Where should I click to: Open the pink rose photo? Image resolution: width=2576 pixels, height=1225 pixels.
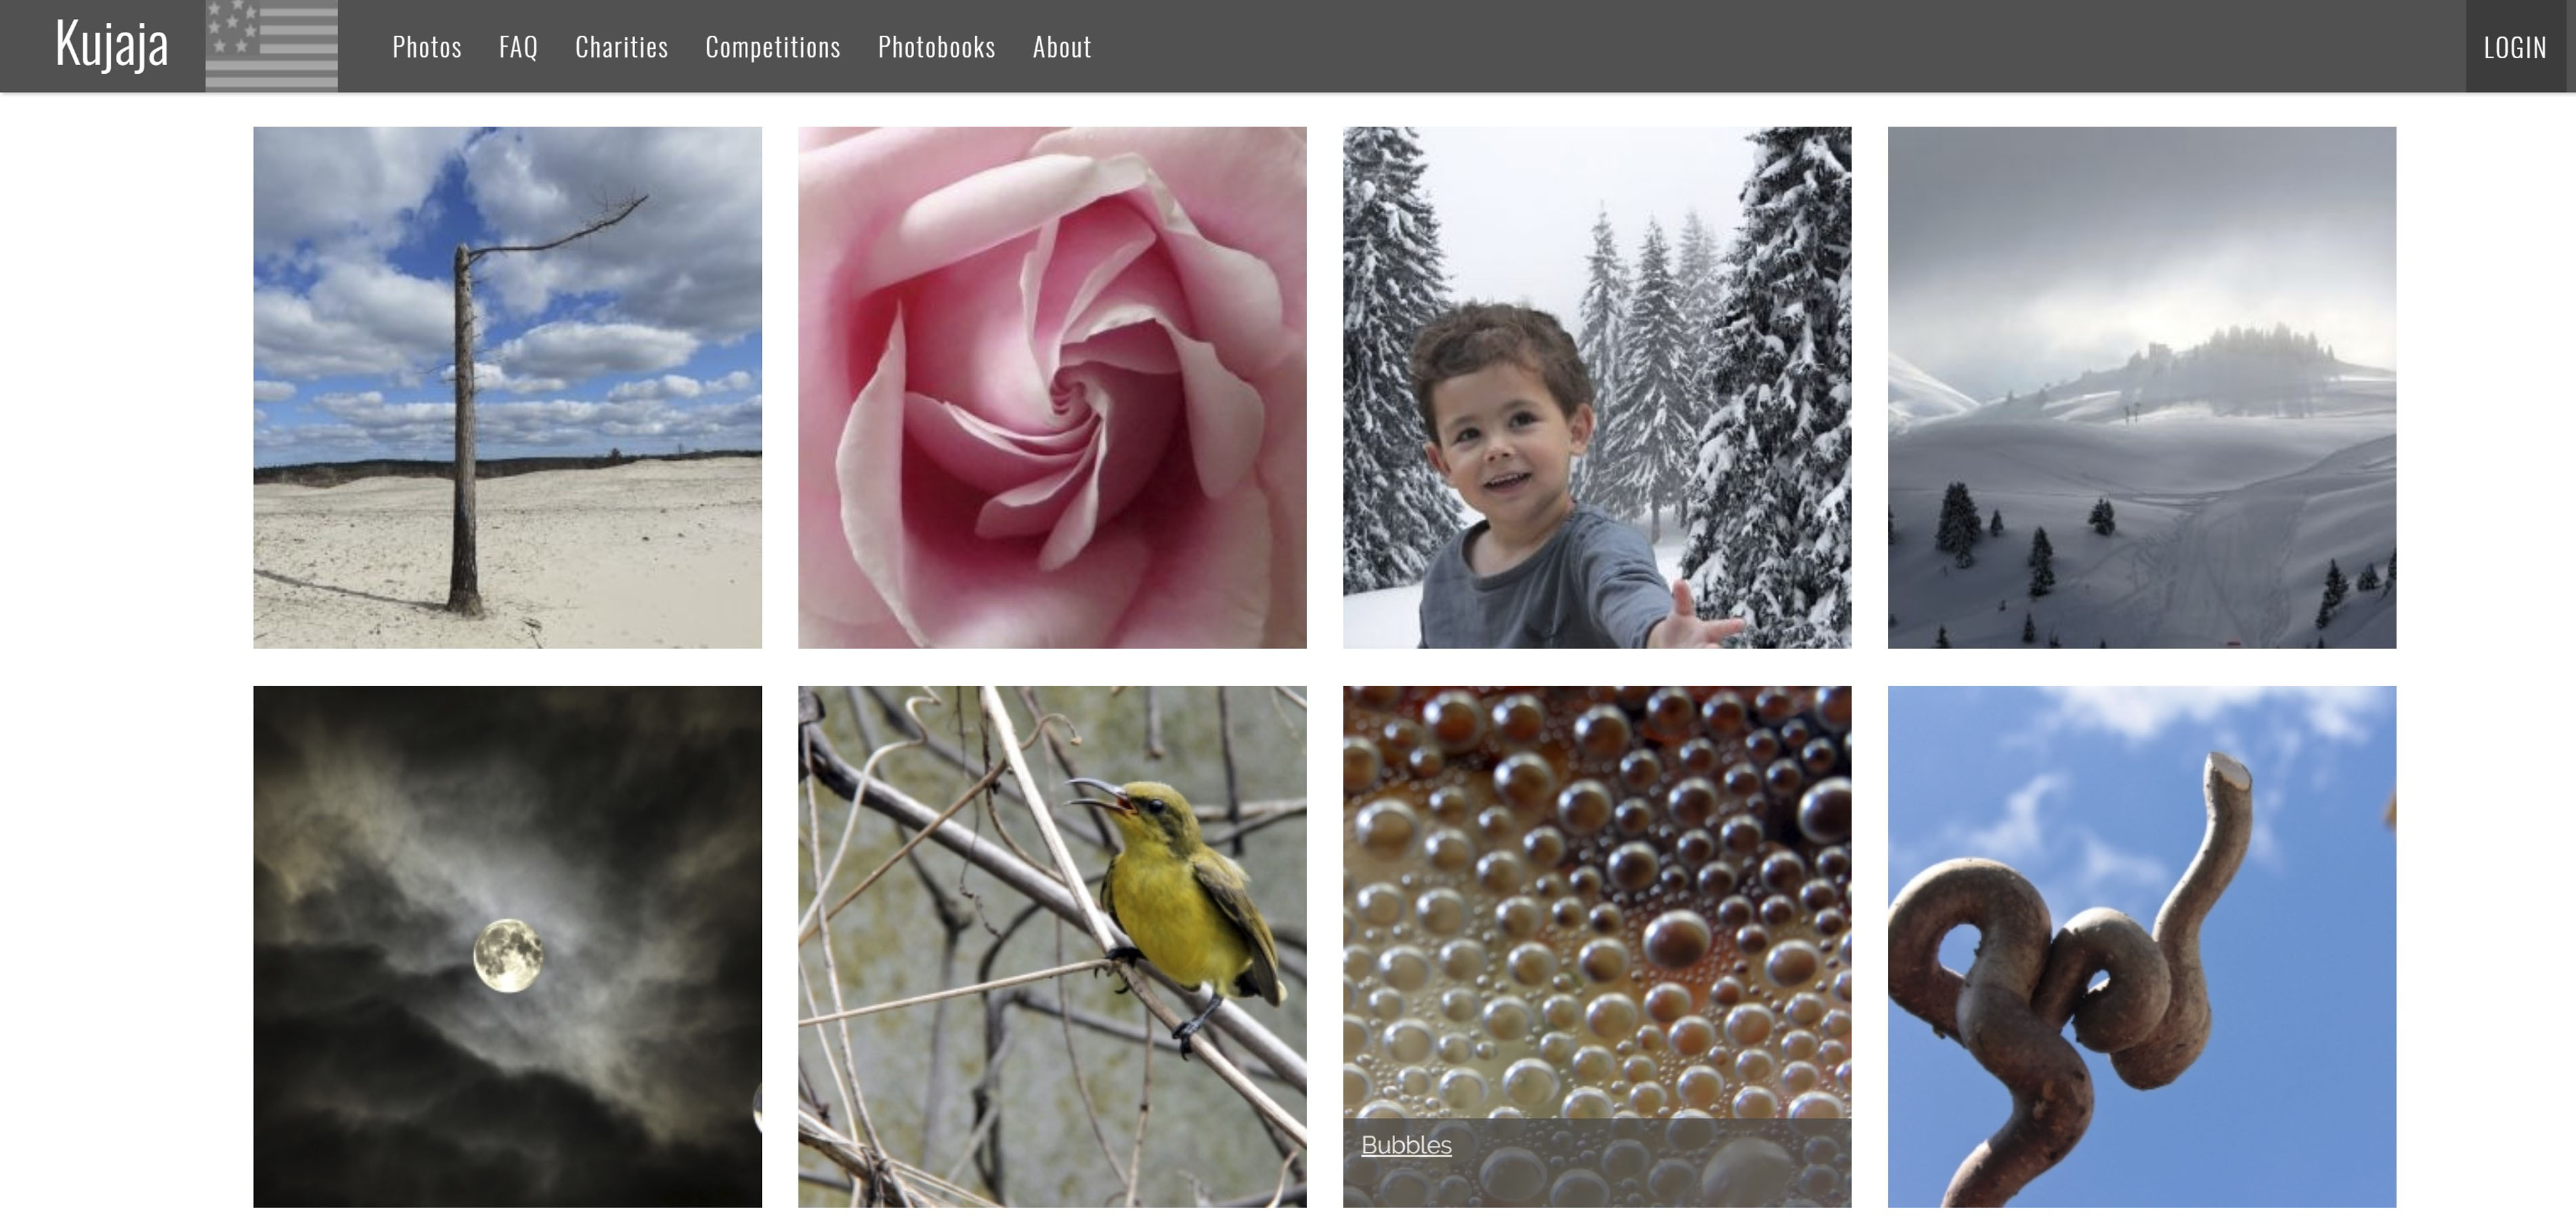pos(1052,387)
